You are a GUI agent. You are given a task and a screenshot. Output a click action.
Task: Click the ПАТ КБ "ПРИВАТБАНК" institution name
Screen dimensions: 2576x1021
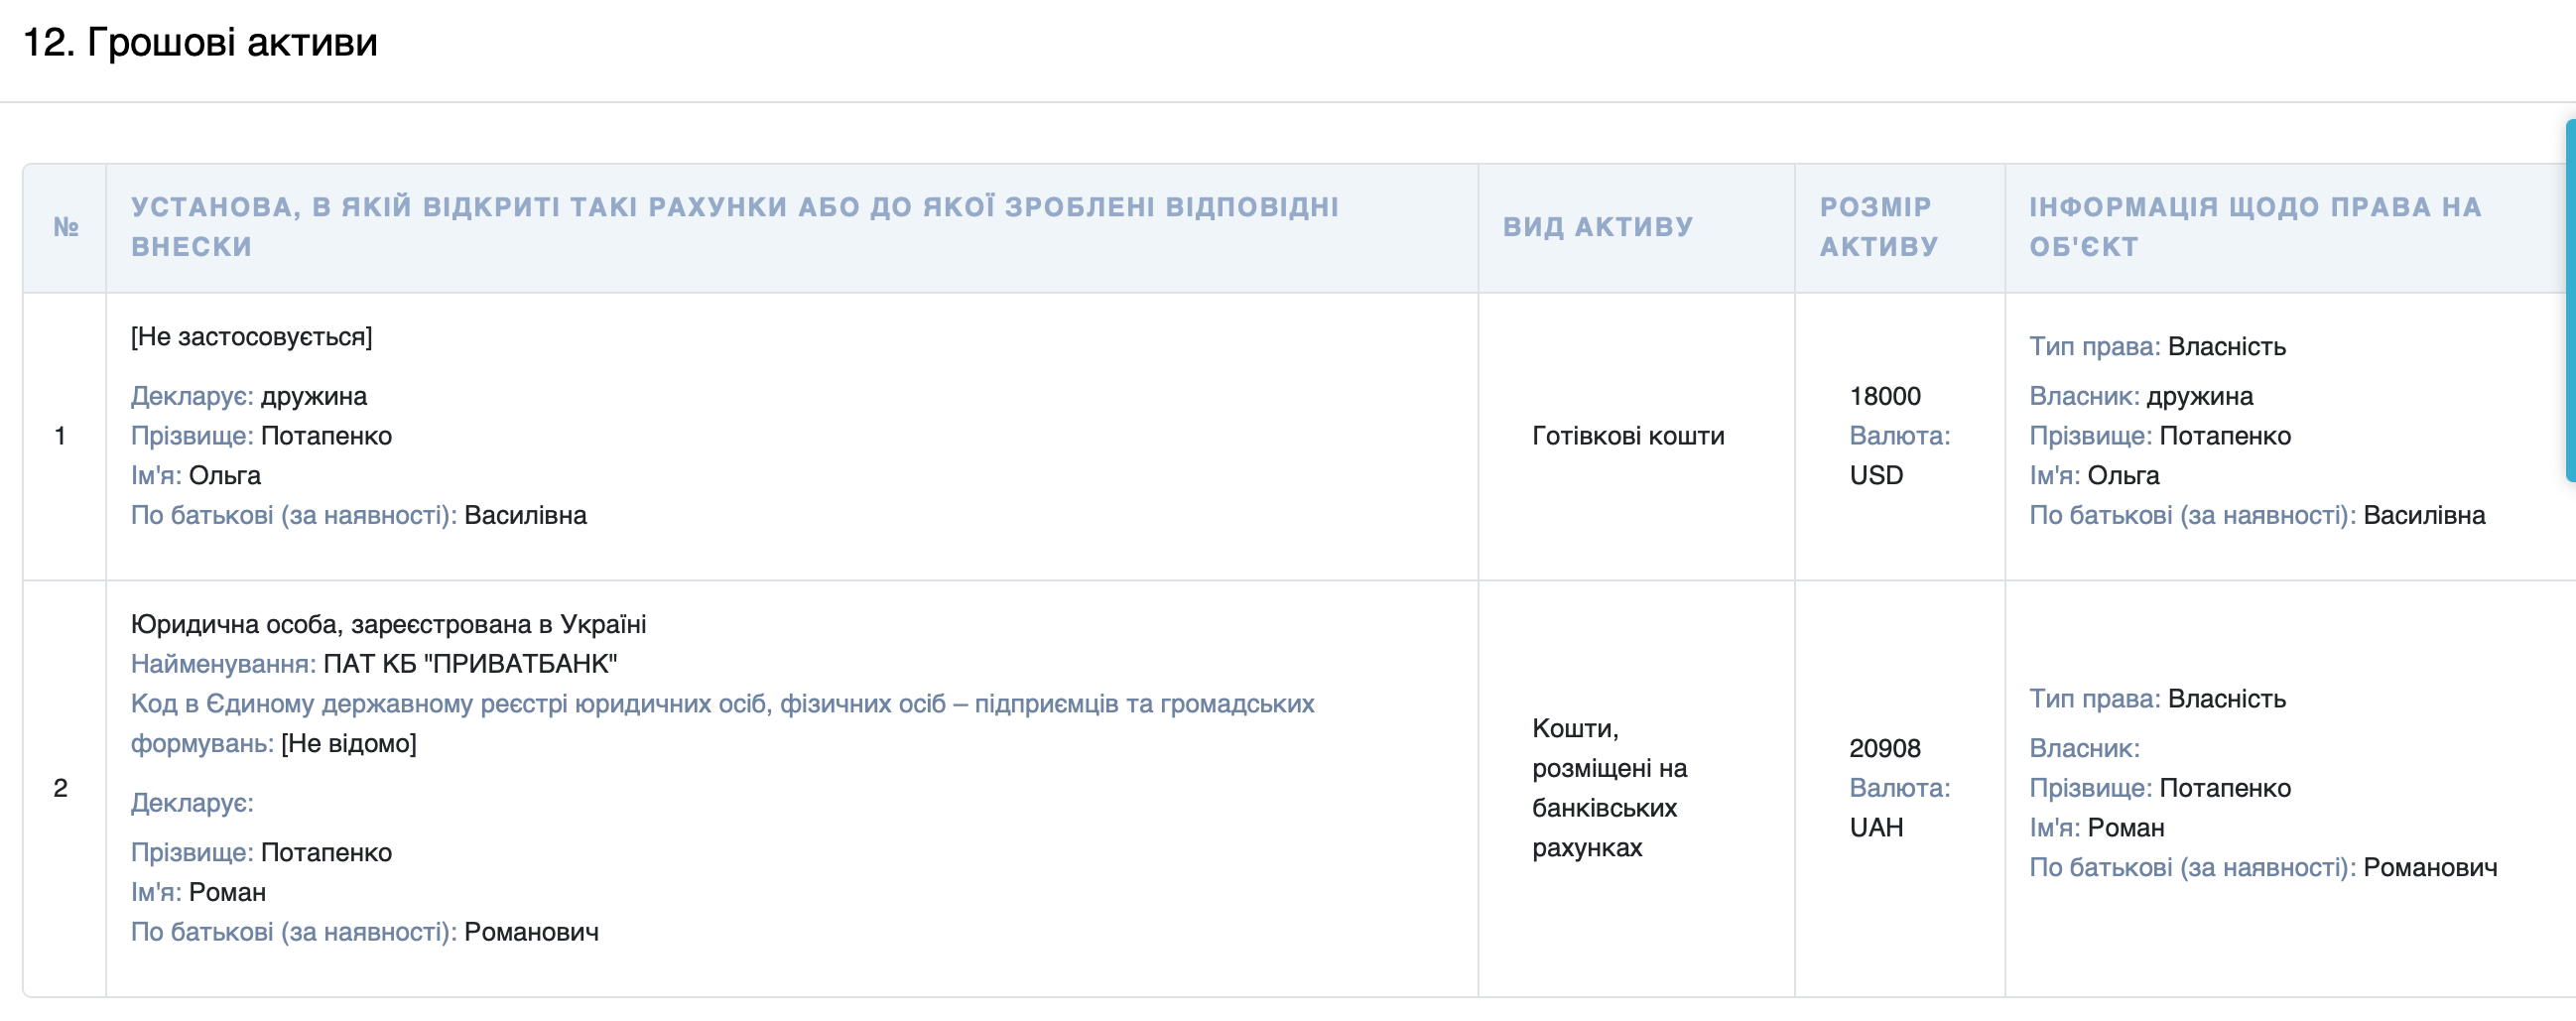(470, 664)
